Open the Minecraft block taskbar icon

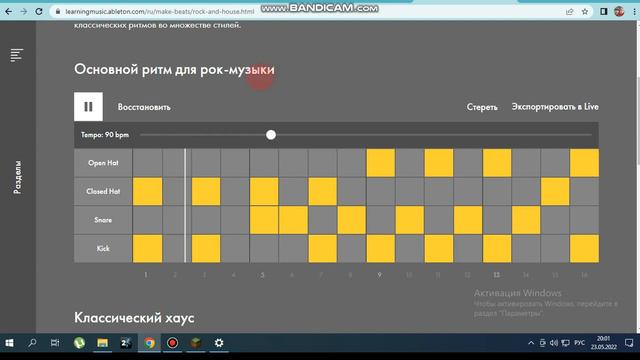point(196,343)
